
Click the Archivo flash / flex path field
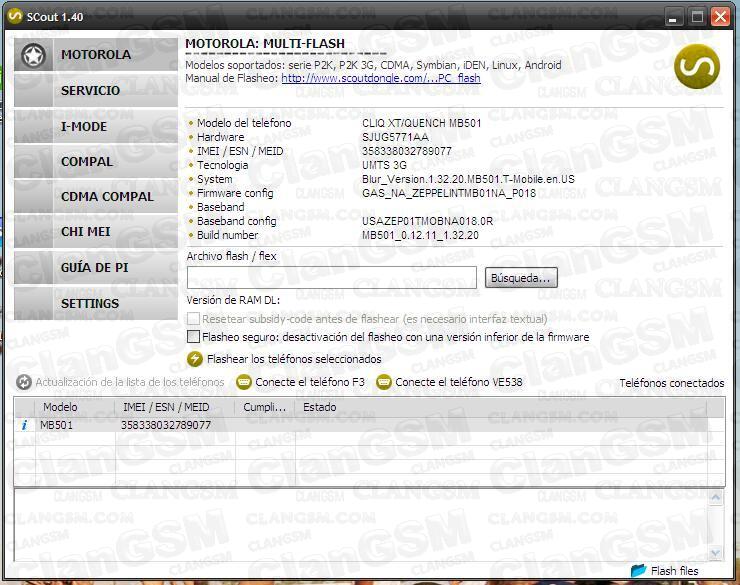point(332,277)
